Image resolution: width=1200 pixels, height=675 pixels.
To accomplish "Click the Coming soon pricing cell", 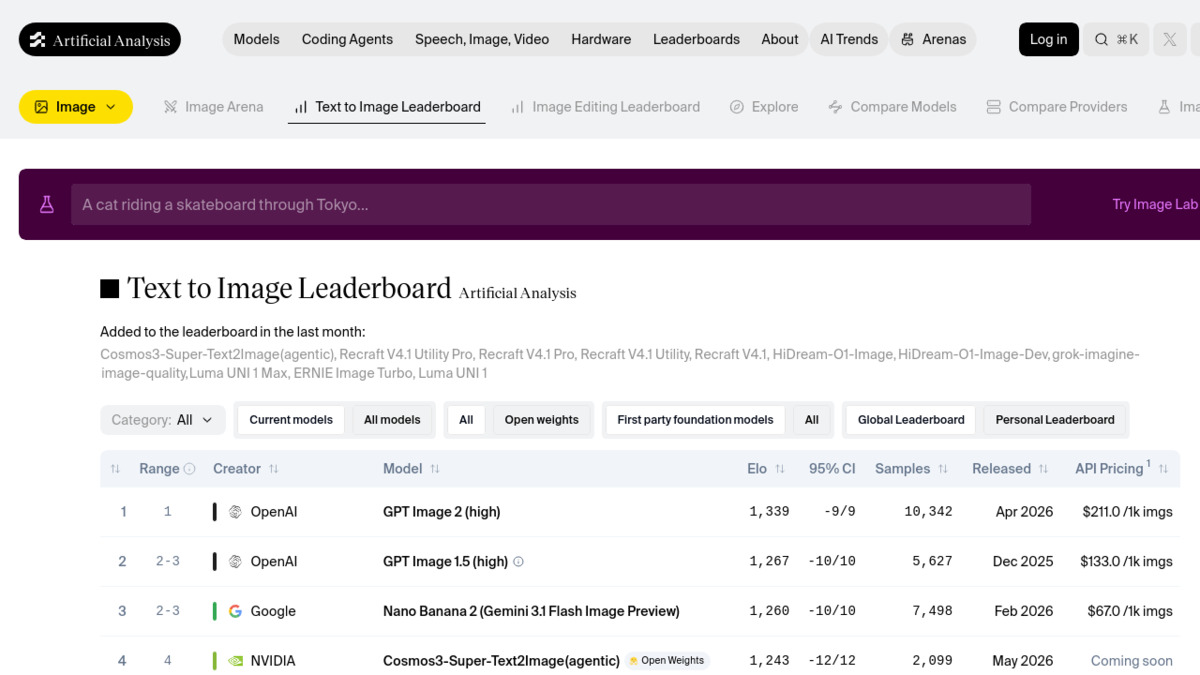I will point(1132,661).
